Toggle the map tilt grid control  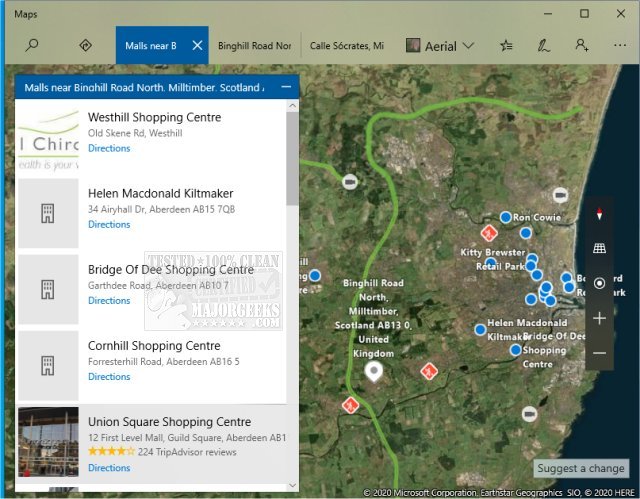click(x=599, y=248)
